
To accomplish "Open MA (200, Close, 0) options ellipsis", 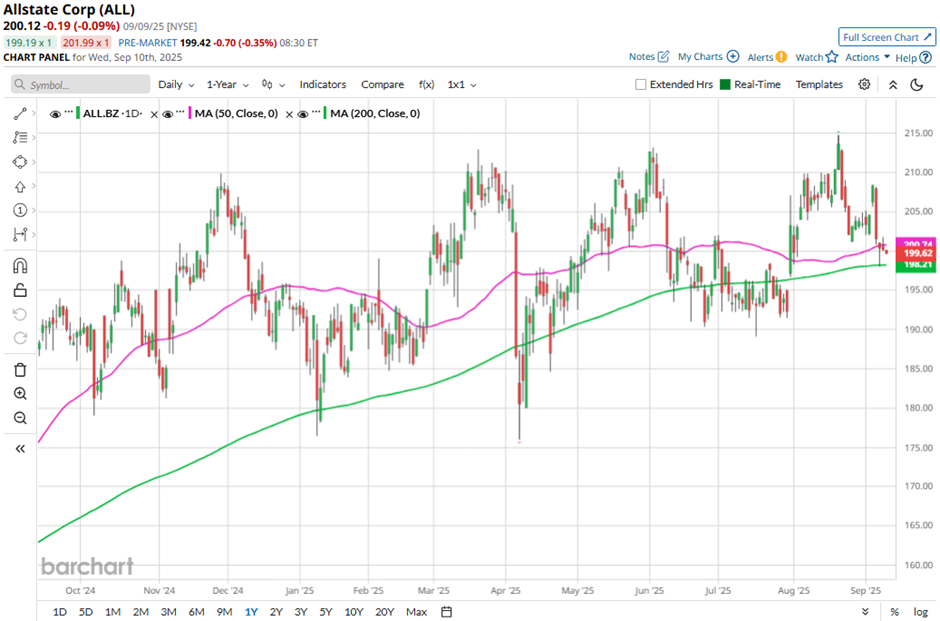I will coord(316,112).
